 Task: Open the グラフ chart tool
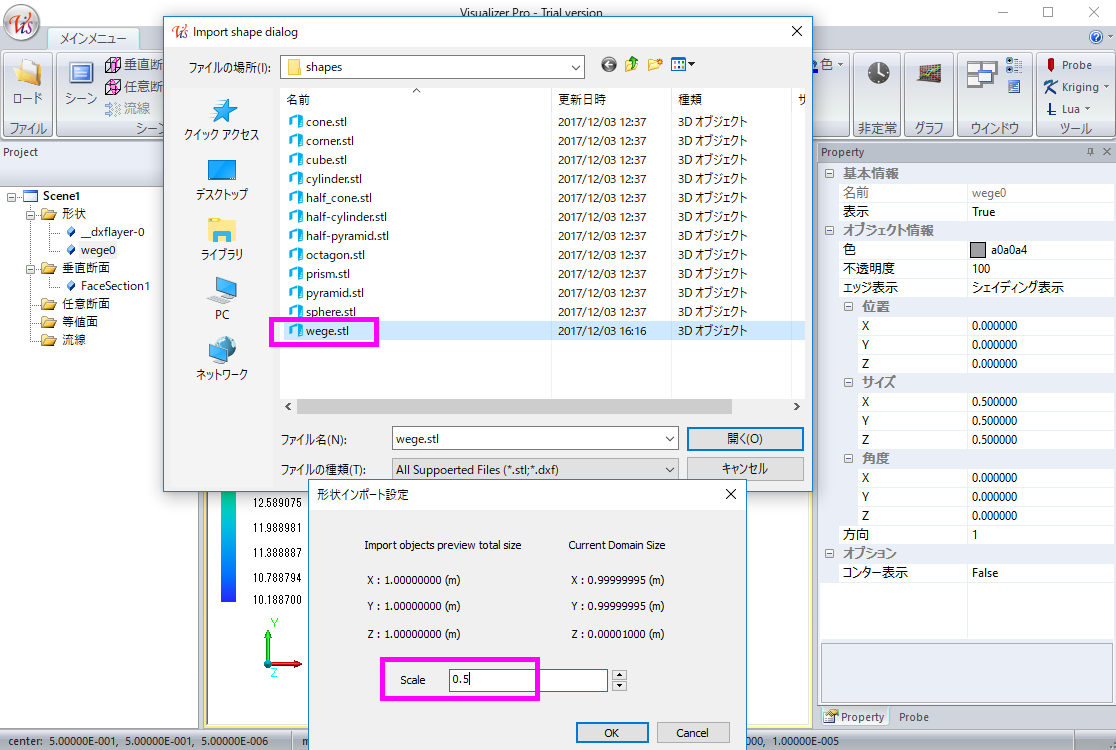(x=929, y=75)
